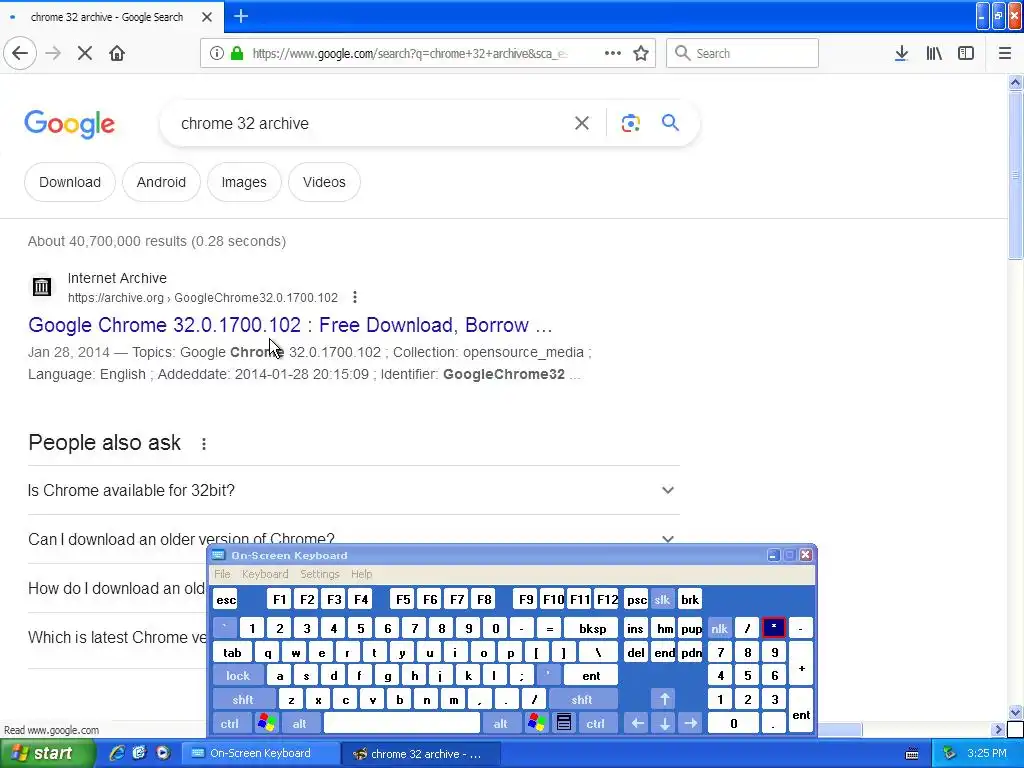
Task: Click the vertical scrollbar up arrow
Action: (x=1015, y=82)
